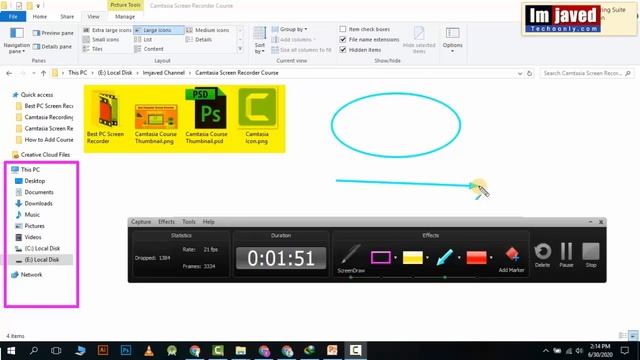
Task: Go back in Explorer navigation
Action: pyautogui.click(x=9, y=73)
